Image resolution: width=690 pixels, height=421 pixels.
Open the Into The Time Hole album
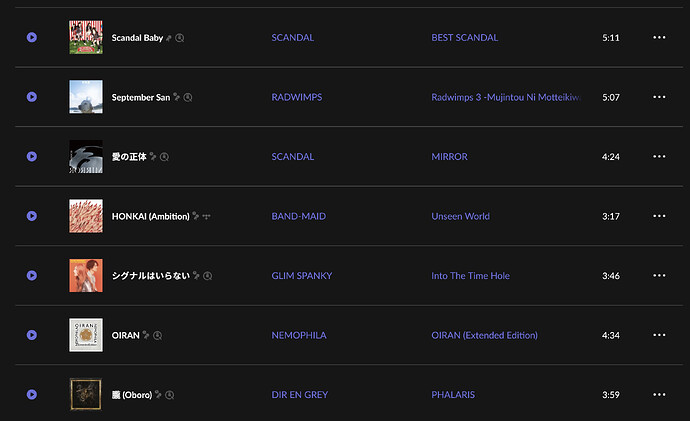point(470,276)
